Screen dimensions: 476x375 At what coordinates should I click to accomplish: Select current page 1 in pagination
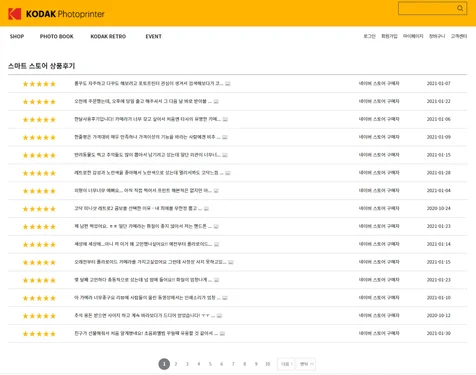[164, 364]
